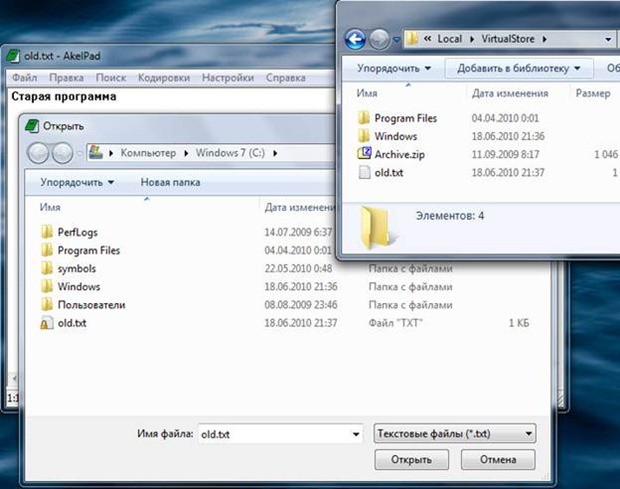Open the Файл menu in AkelPad

click(x=26, y=77)
